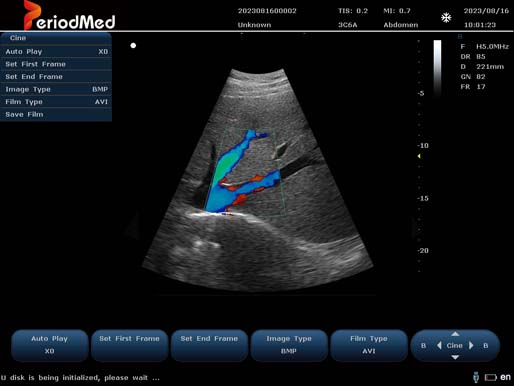Click the -20 depth scale label

point(423,250)
